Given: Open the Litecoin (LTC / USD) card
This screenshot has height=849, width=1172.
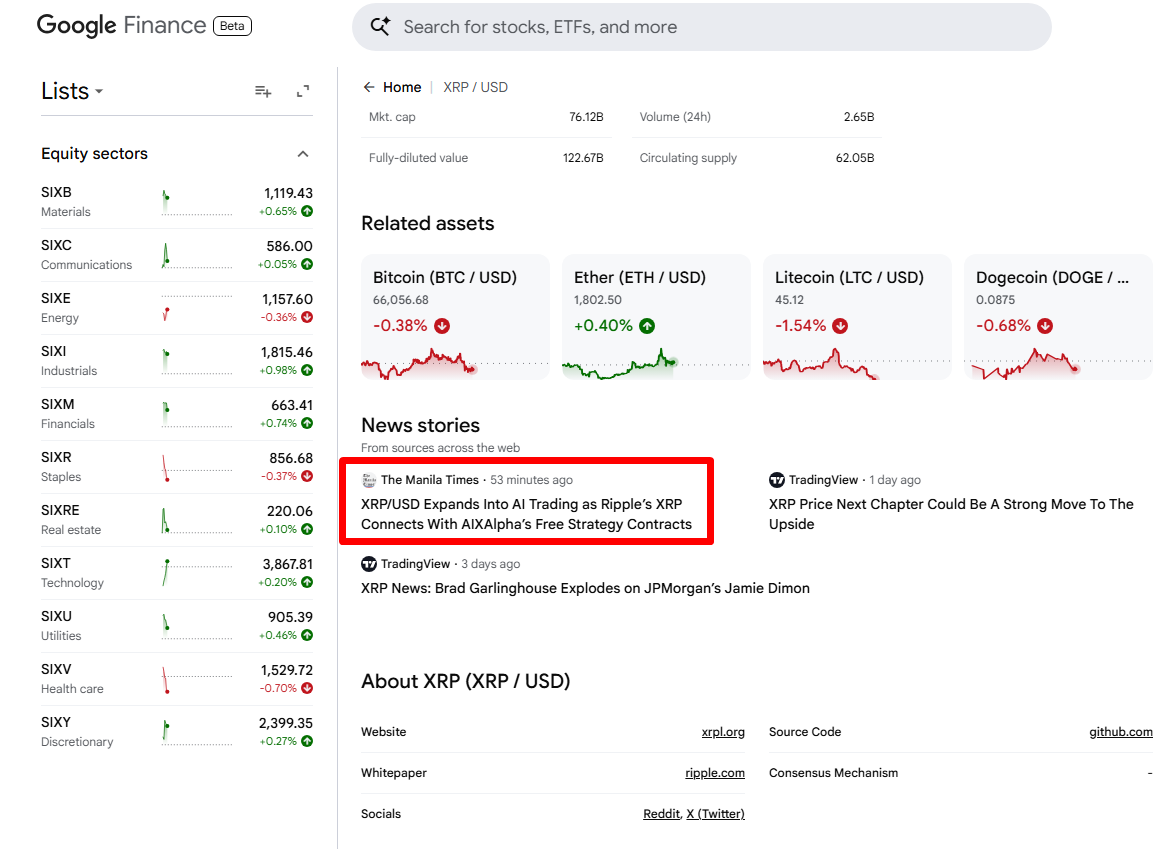Looking at the screenshot, I should click(x=857, y=317).
